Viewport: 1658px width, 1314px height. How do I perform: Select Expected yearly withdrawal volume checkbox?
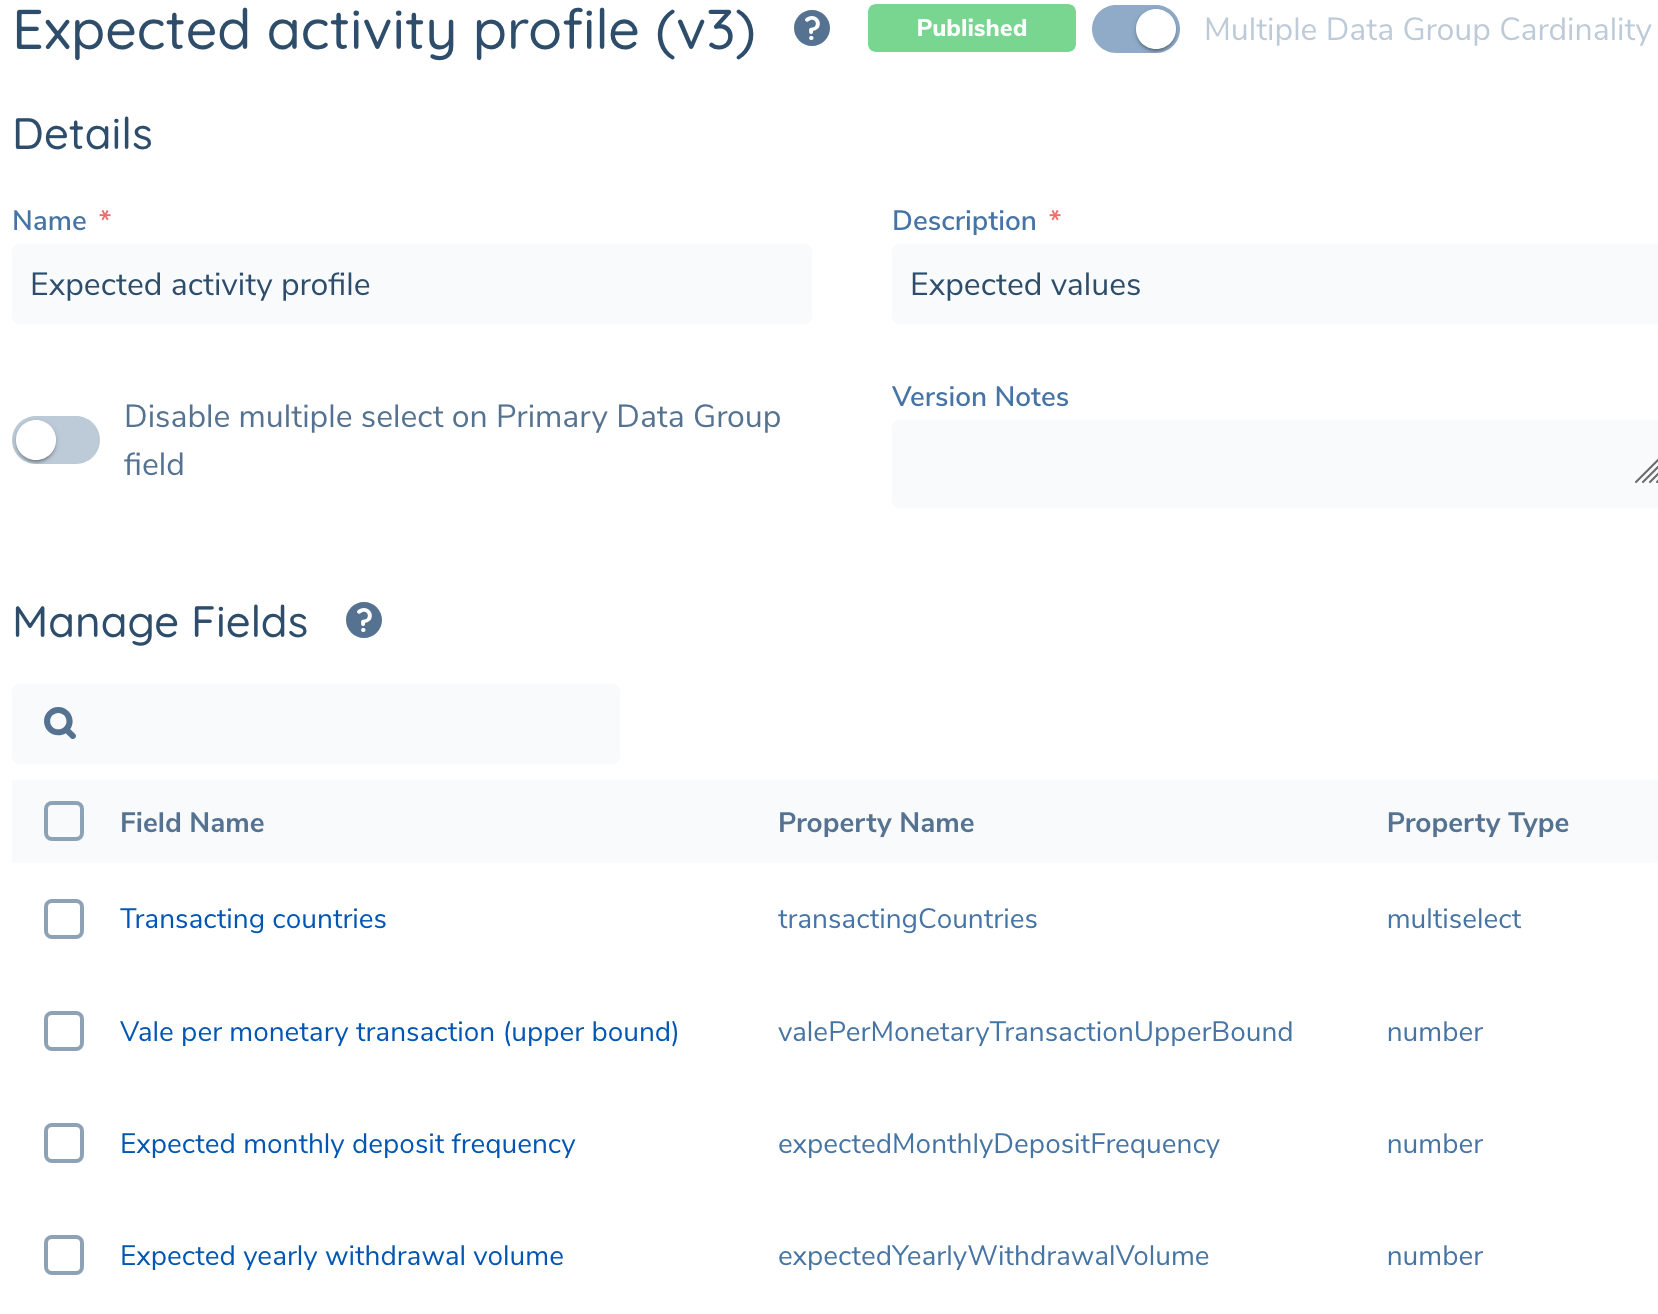point(64,1255)
